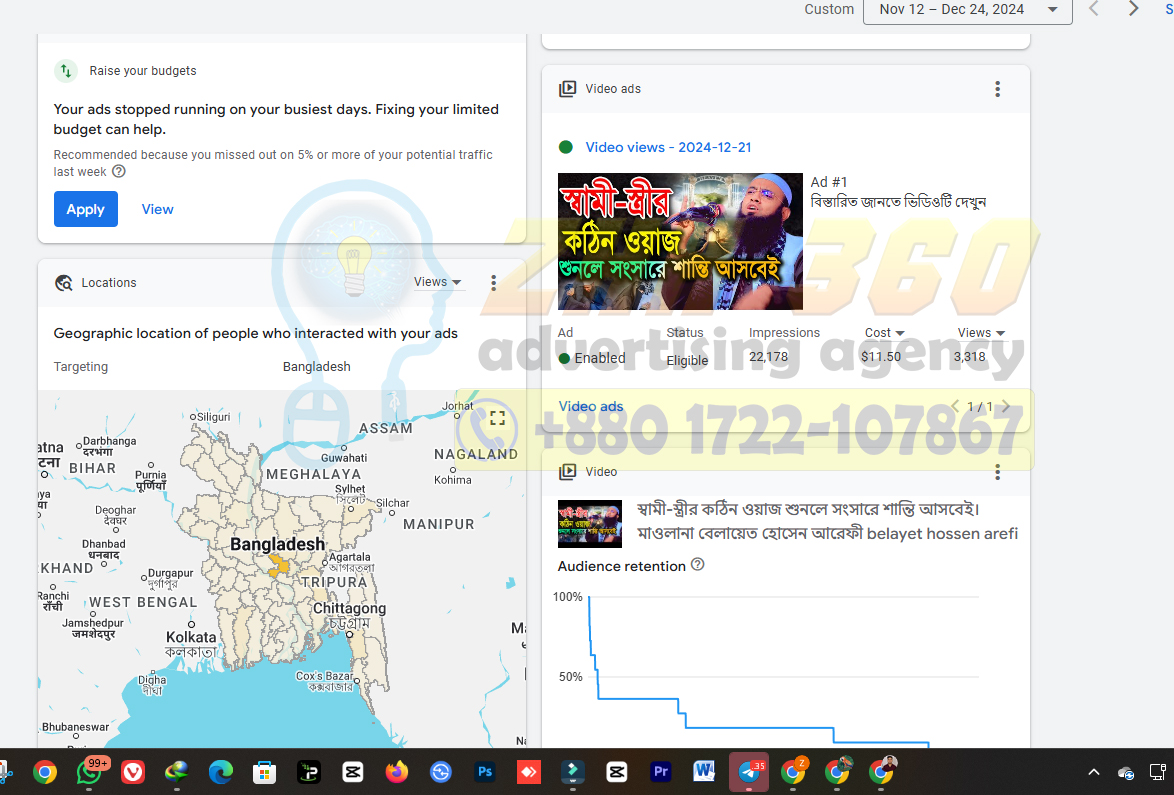Open the Video ads card three-dot menu

pos(997,89)
